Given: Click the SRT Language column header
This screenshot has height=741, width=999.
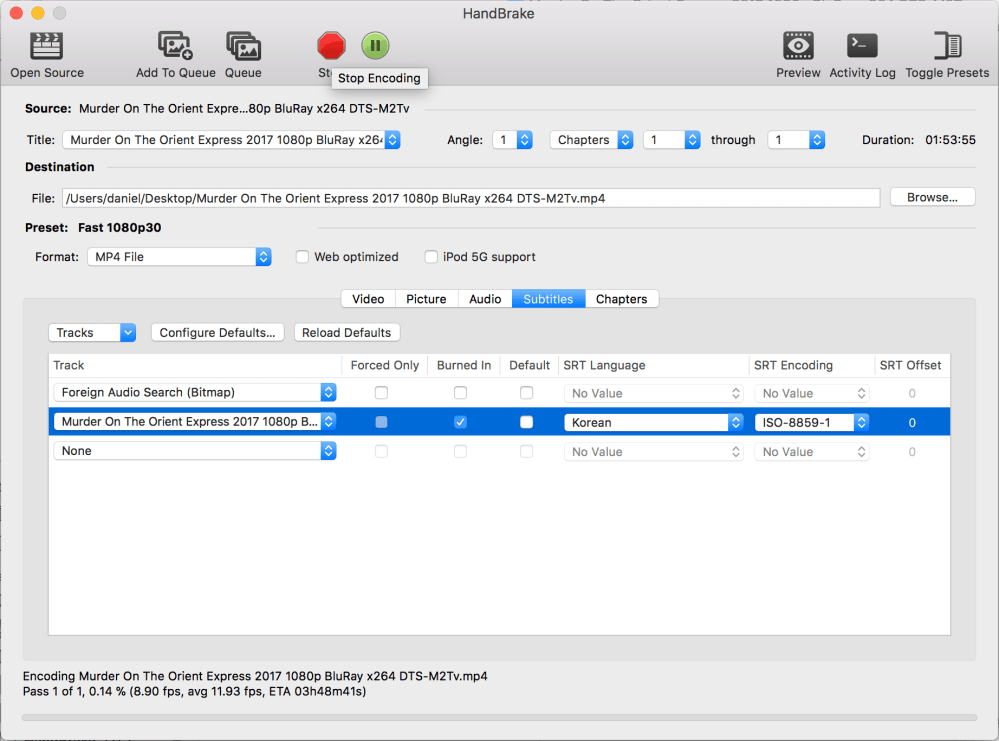Looking at the screenshot, I should click(653, 365).
